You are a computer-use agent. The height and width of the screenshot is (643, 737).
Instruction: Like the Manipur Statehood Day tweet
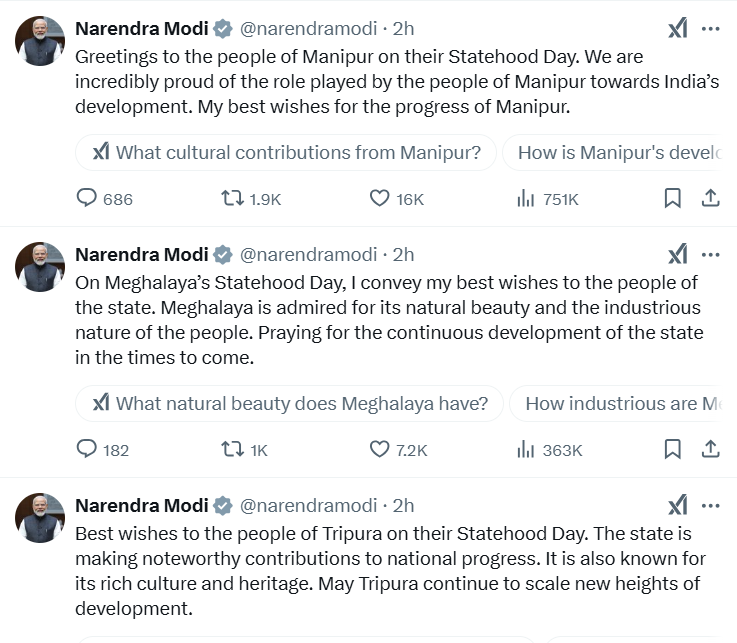click(x=380, y=199)
